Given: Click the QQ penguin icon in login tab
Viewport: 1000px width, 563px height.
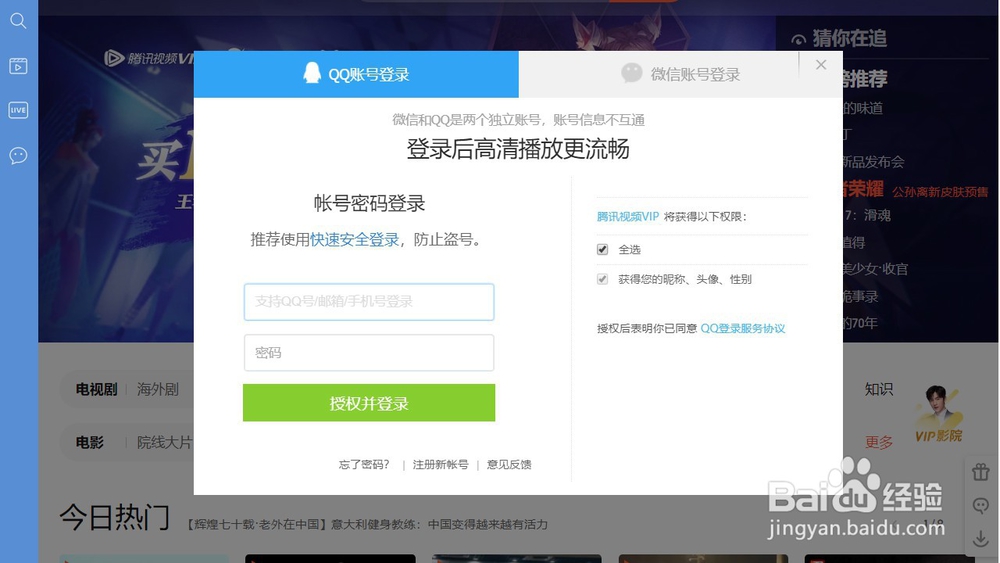Looking at the screenshot, I should (312, 73).
